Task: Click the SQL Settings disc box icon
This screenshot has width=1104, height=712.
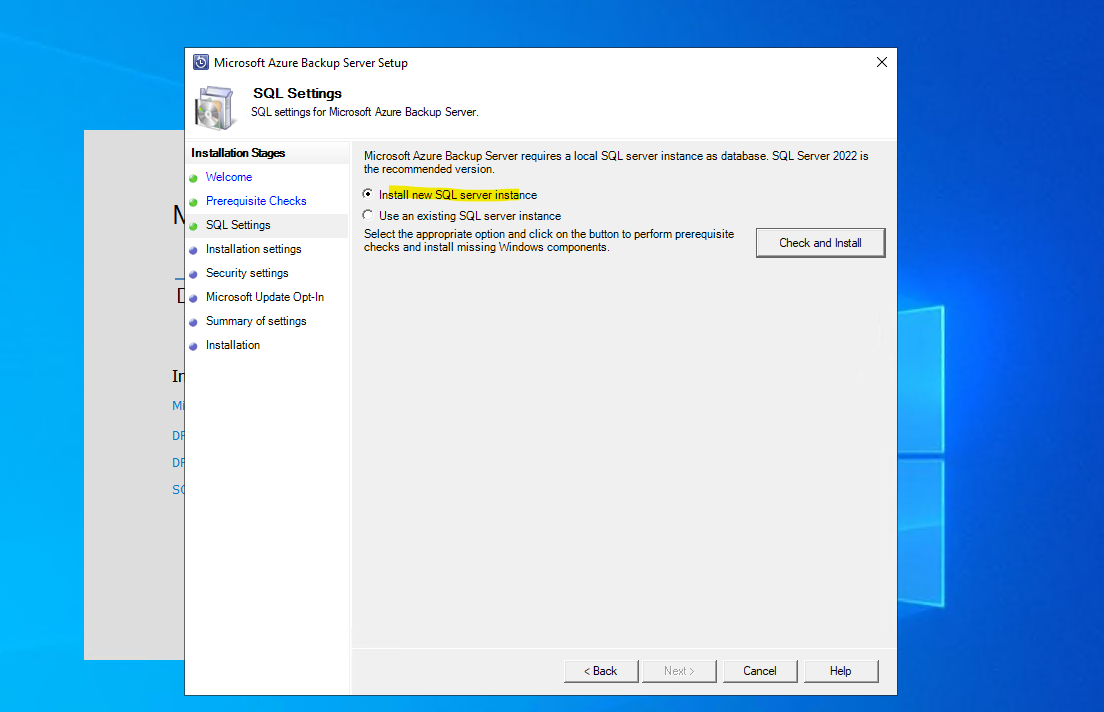Action: (215, 108)
